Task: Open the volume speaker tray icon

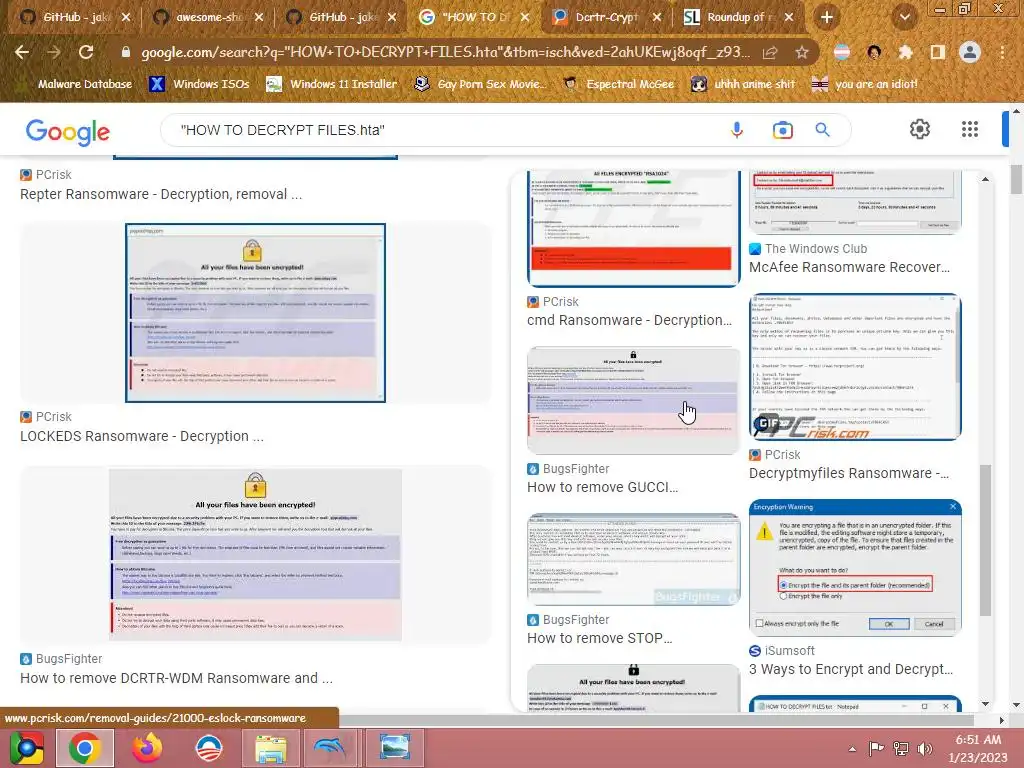Action: point(924,749)
